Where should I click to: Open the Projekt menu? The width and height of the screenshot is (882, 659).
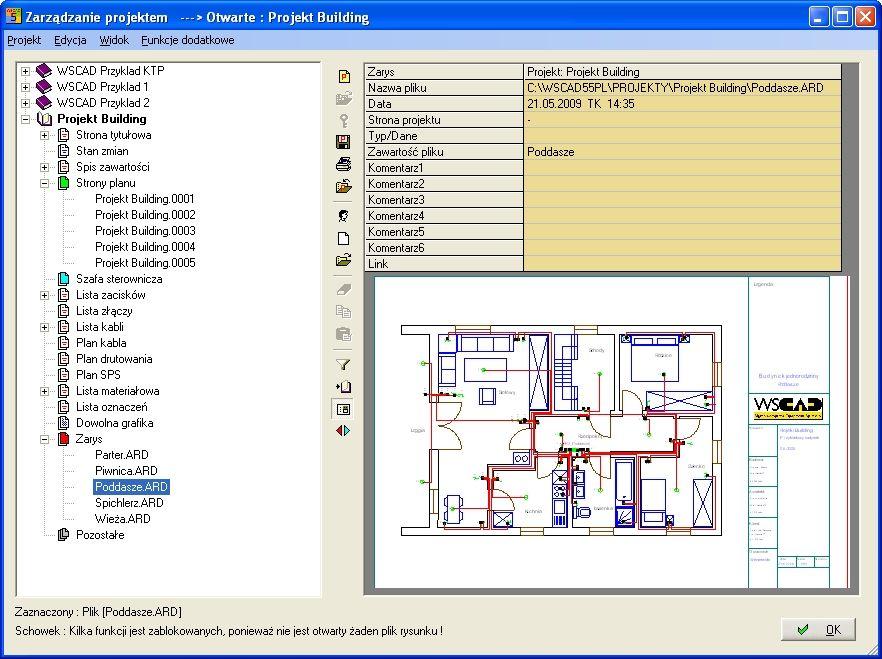click(x=24, y=40)
